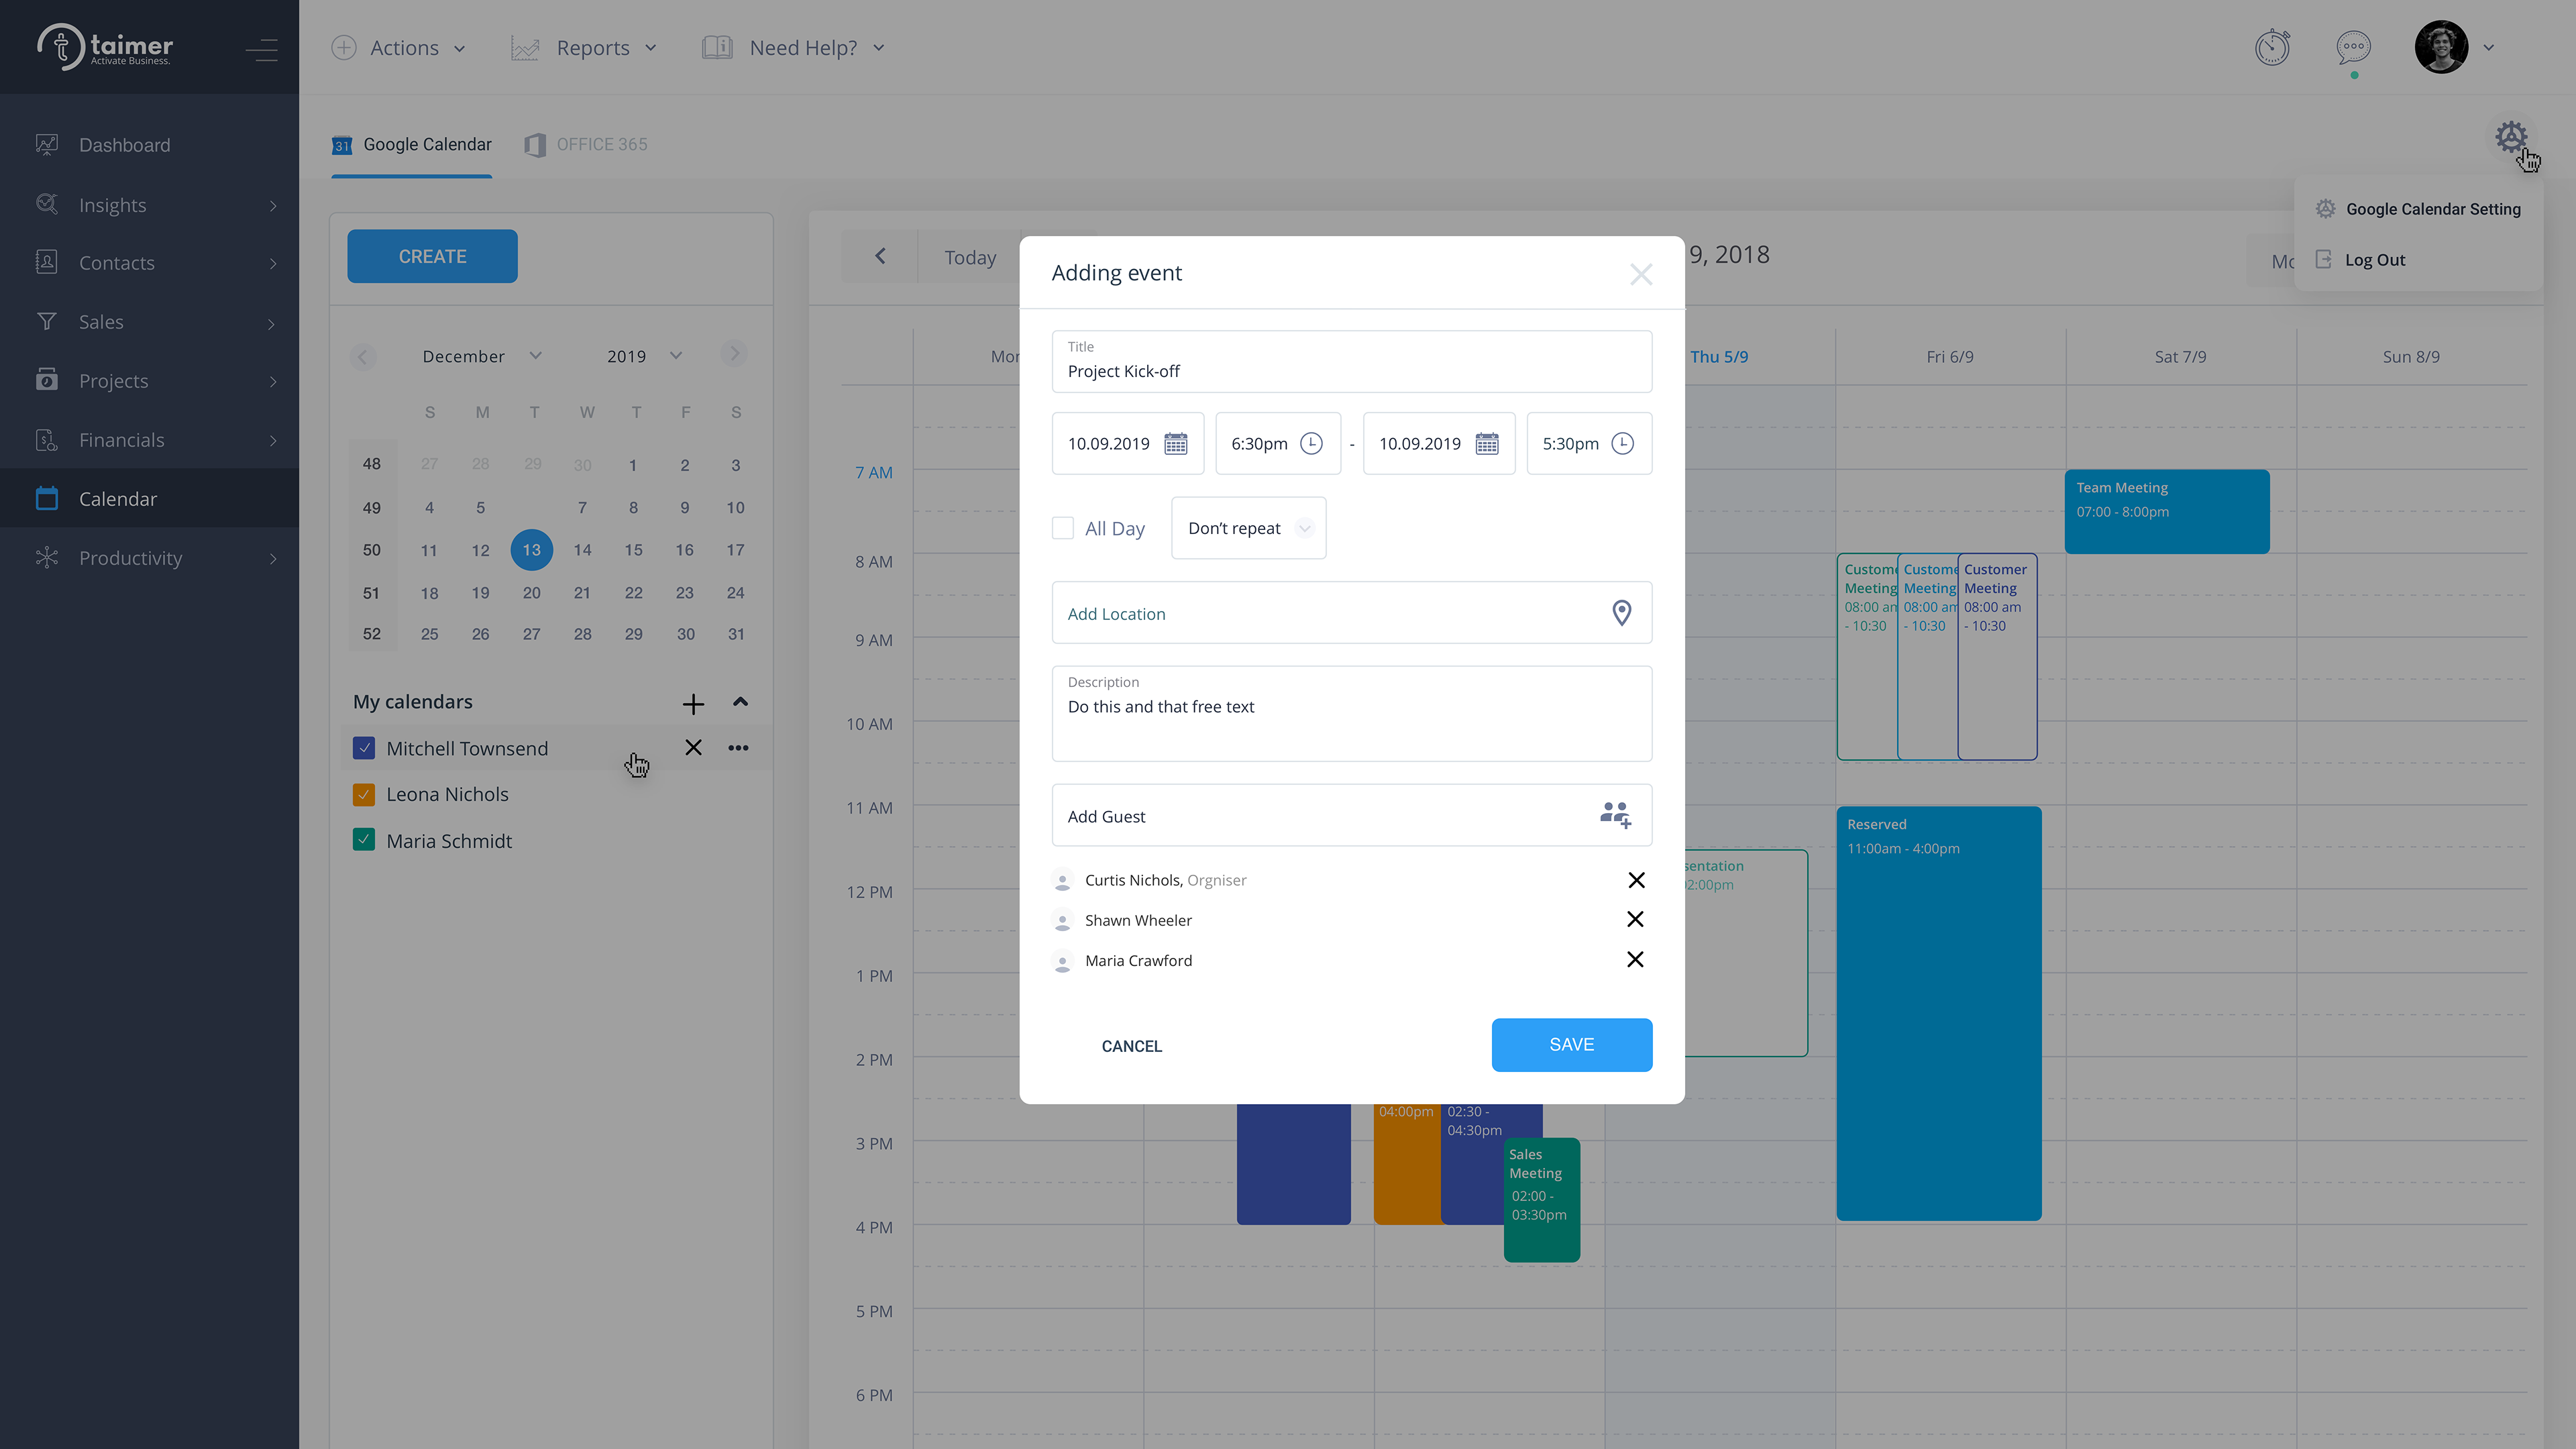Add a new calendar with plus icon
The width and height of the screenshot is (2576, 1449).
point(693,704)
